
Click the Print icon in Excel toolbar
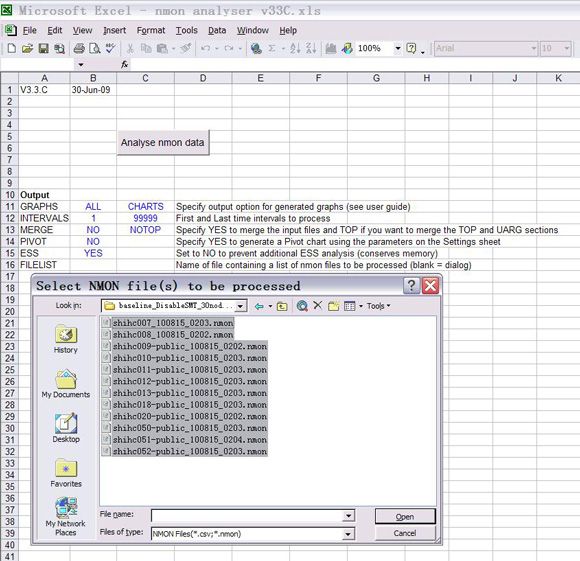[79, 48]
